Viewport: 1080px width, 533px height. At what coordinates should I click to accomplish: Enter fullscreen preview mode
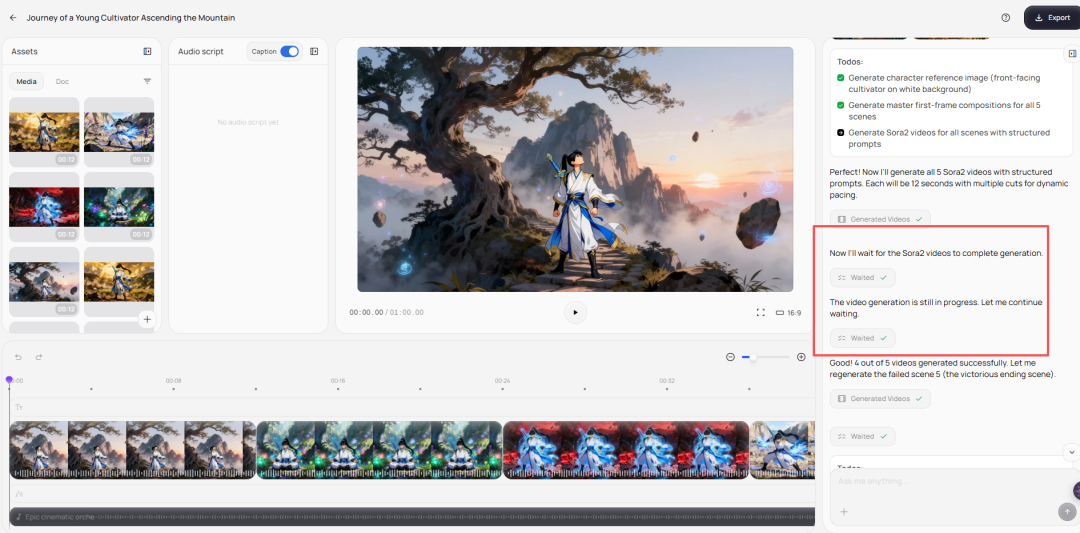coord(761,313)
